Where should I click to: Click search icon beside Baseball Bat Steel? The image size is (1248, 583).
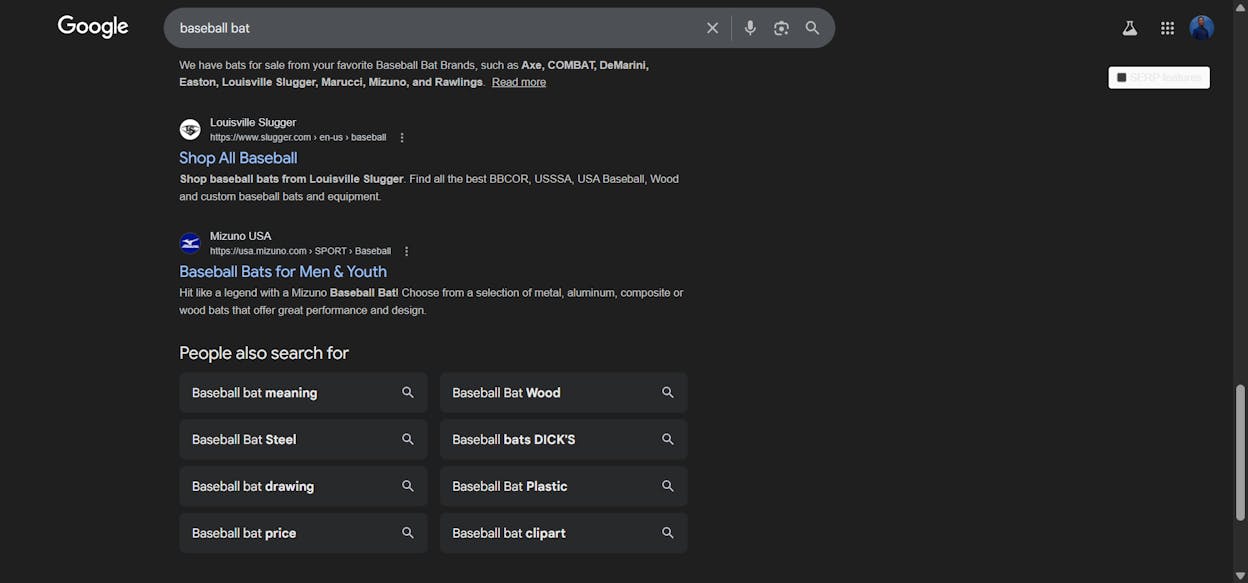407,439
